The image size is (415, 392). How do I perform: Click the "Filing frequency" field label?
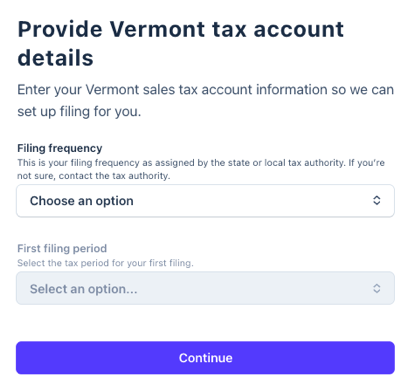(60, 148)
